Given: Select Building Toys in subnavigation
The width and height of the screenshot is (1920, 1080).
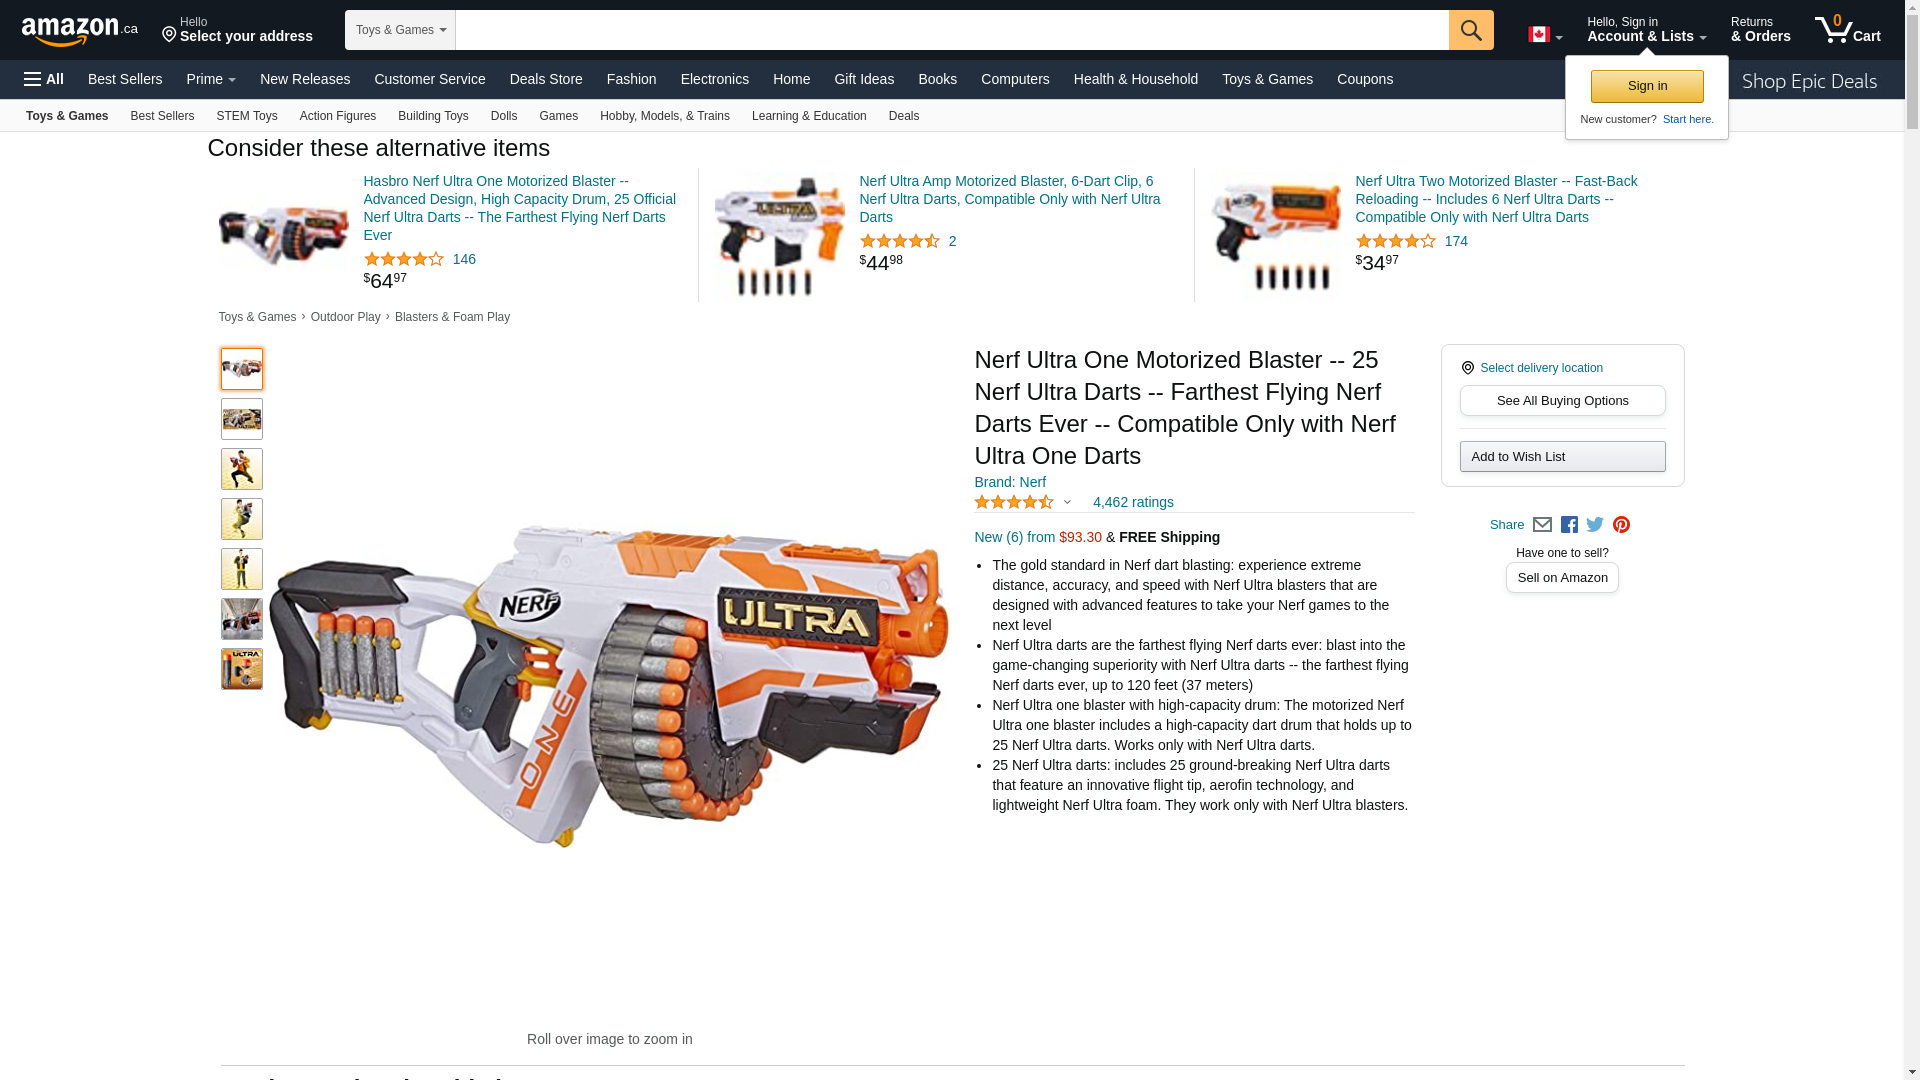Looking at the screenshot, I should [433, 116].
